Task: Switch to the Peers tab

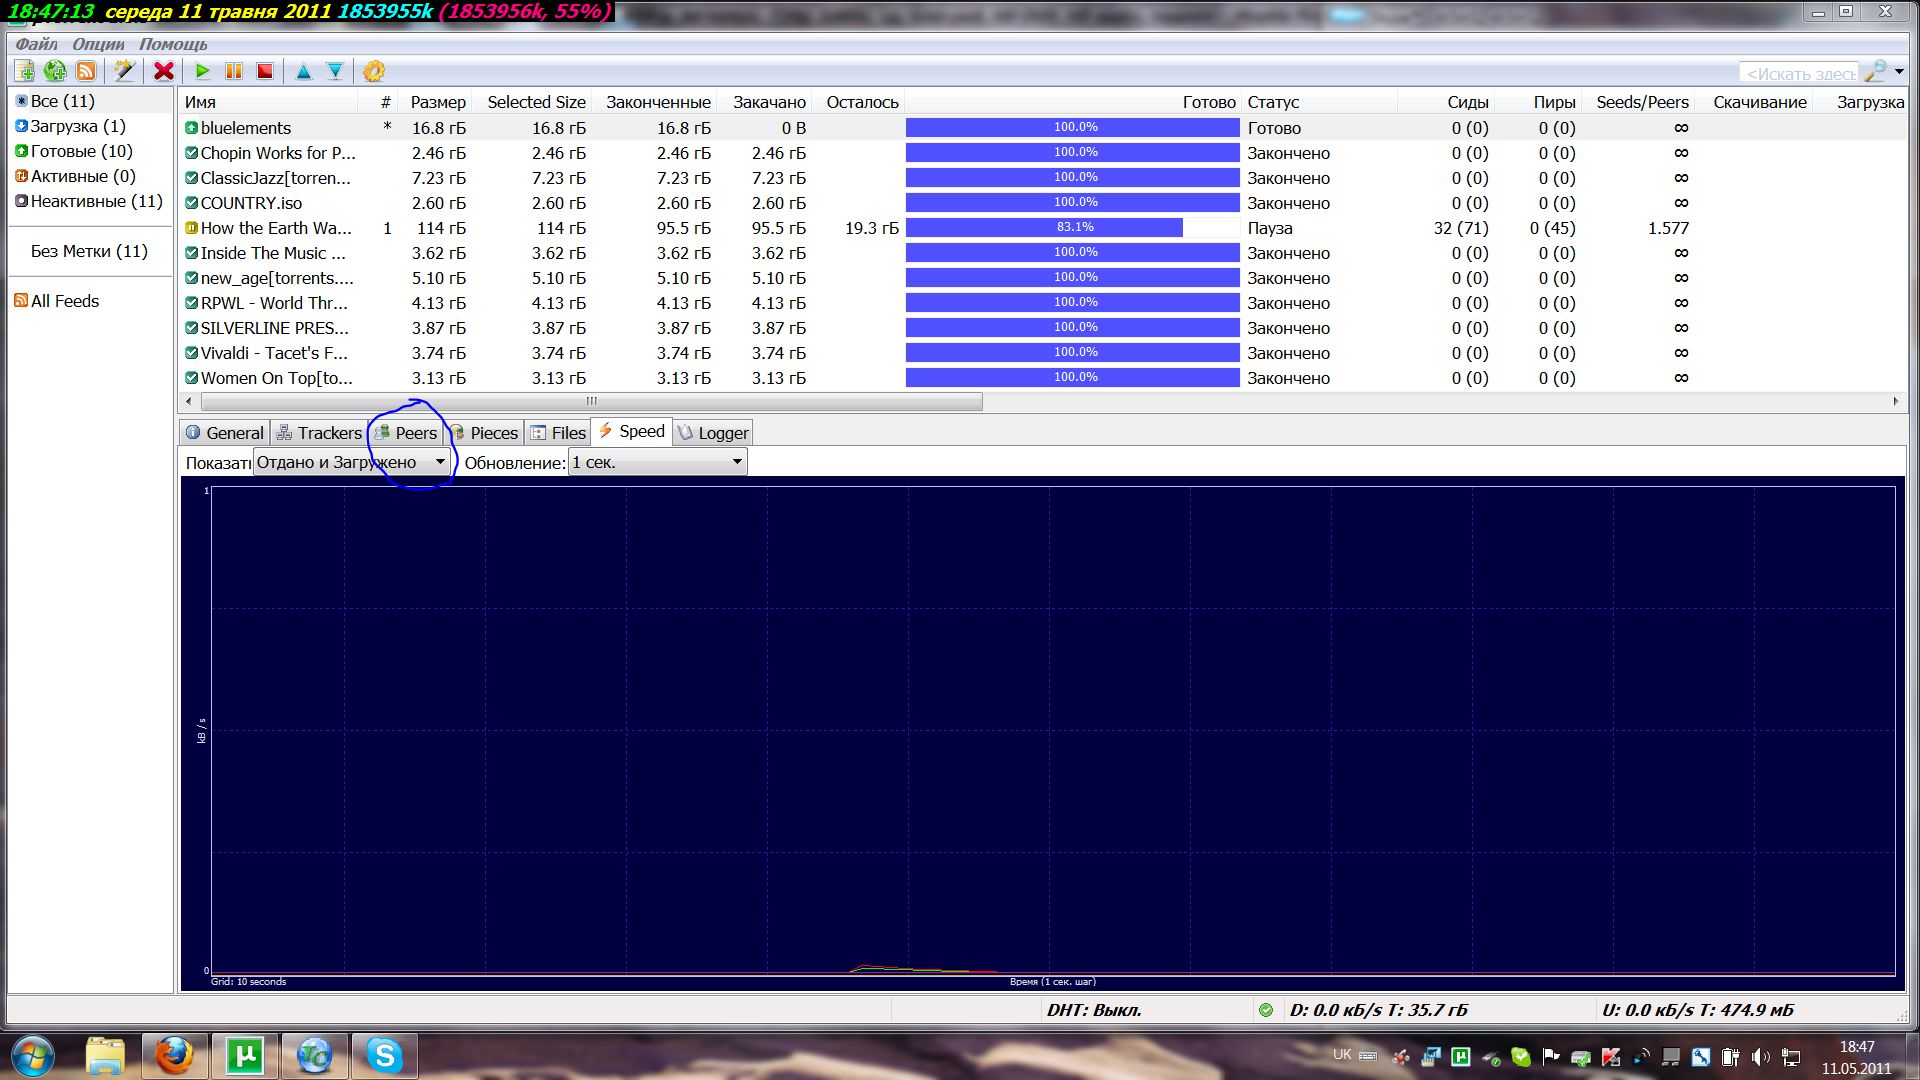Action: click(x=406, y=433)
